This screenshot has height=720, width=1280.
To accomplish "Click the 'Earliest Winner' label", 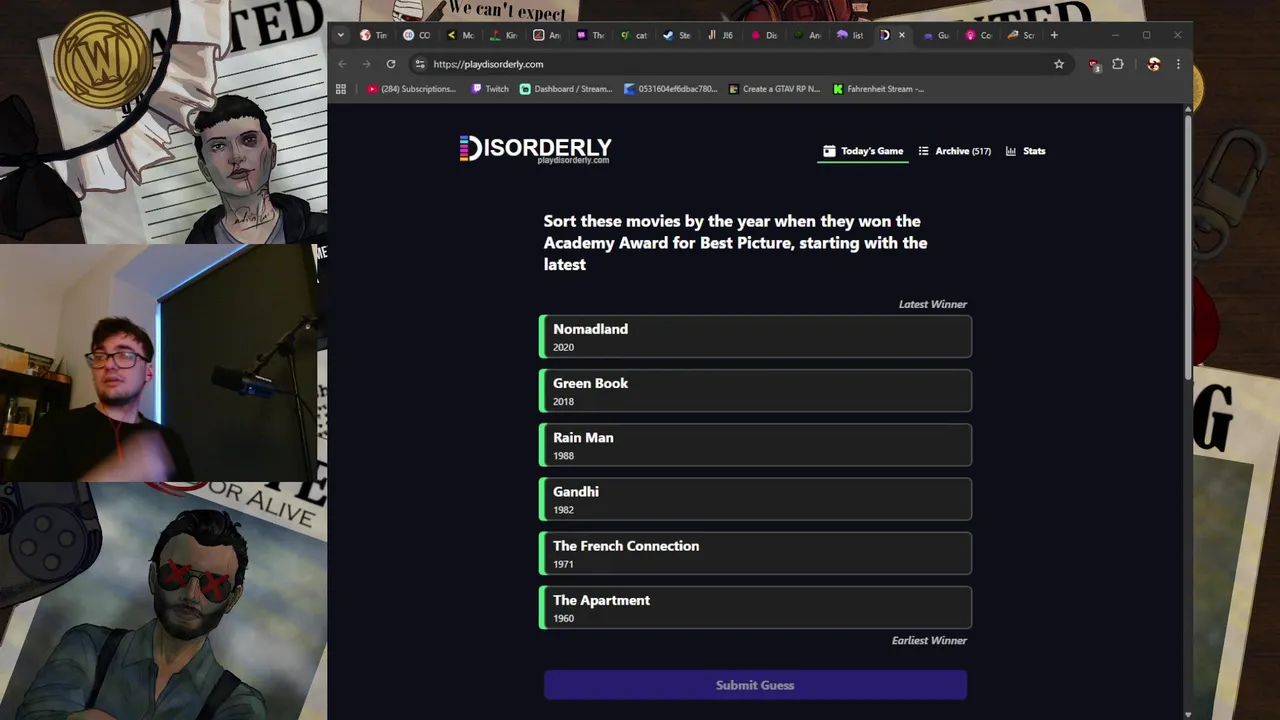I will [x=929, y=640].
